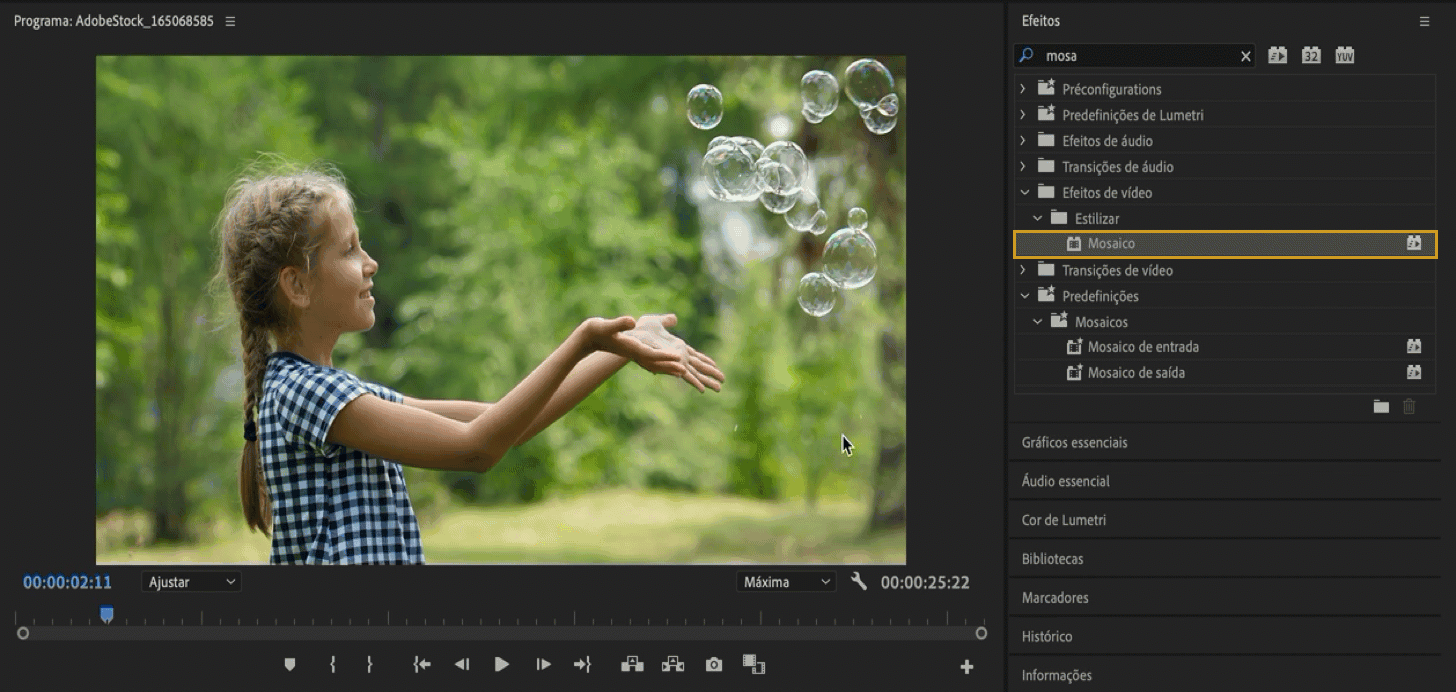Go to Out point
Screen dimensions: 1456x692
[x=582, y=664]
